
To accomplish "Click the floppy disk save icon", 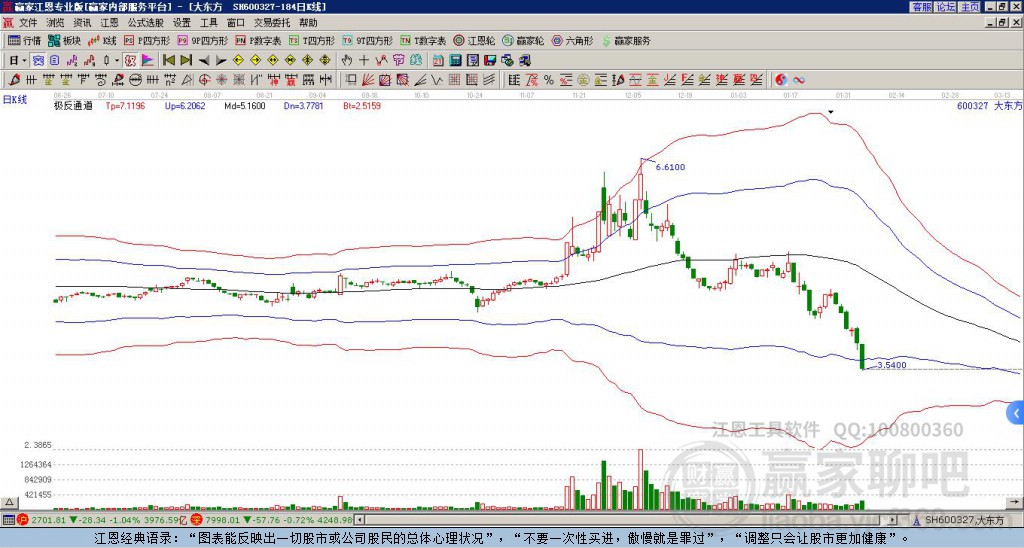I will click(x=490, y=61).
